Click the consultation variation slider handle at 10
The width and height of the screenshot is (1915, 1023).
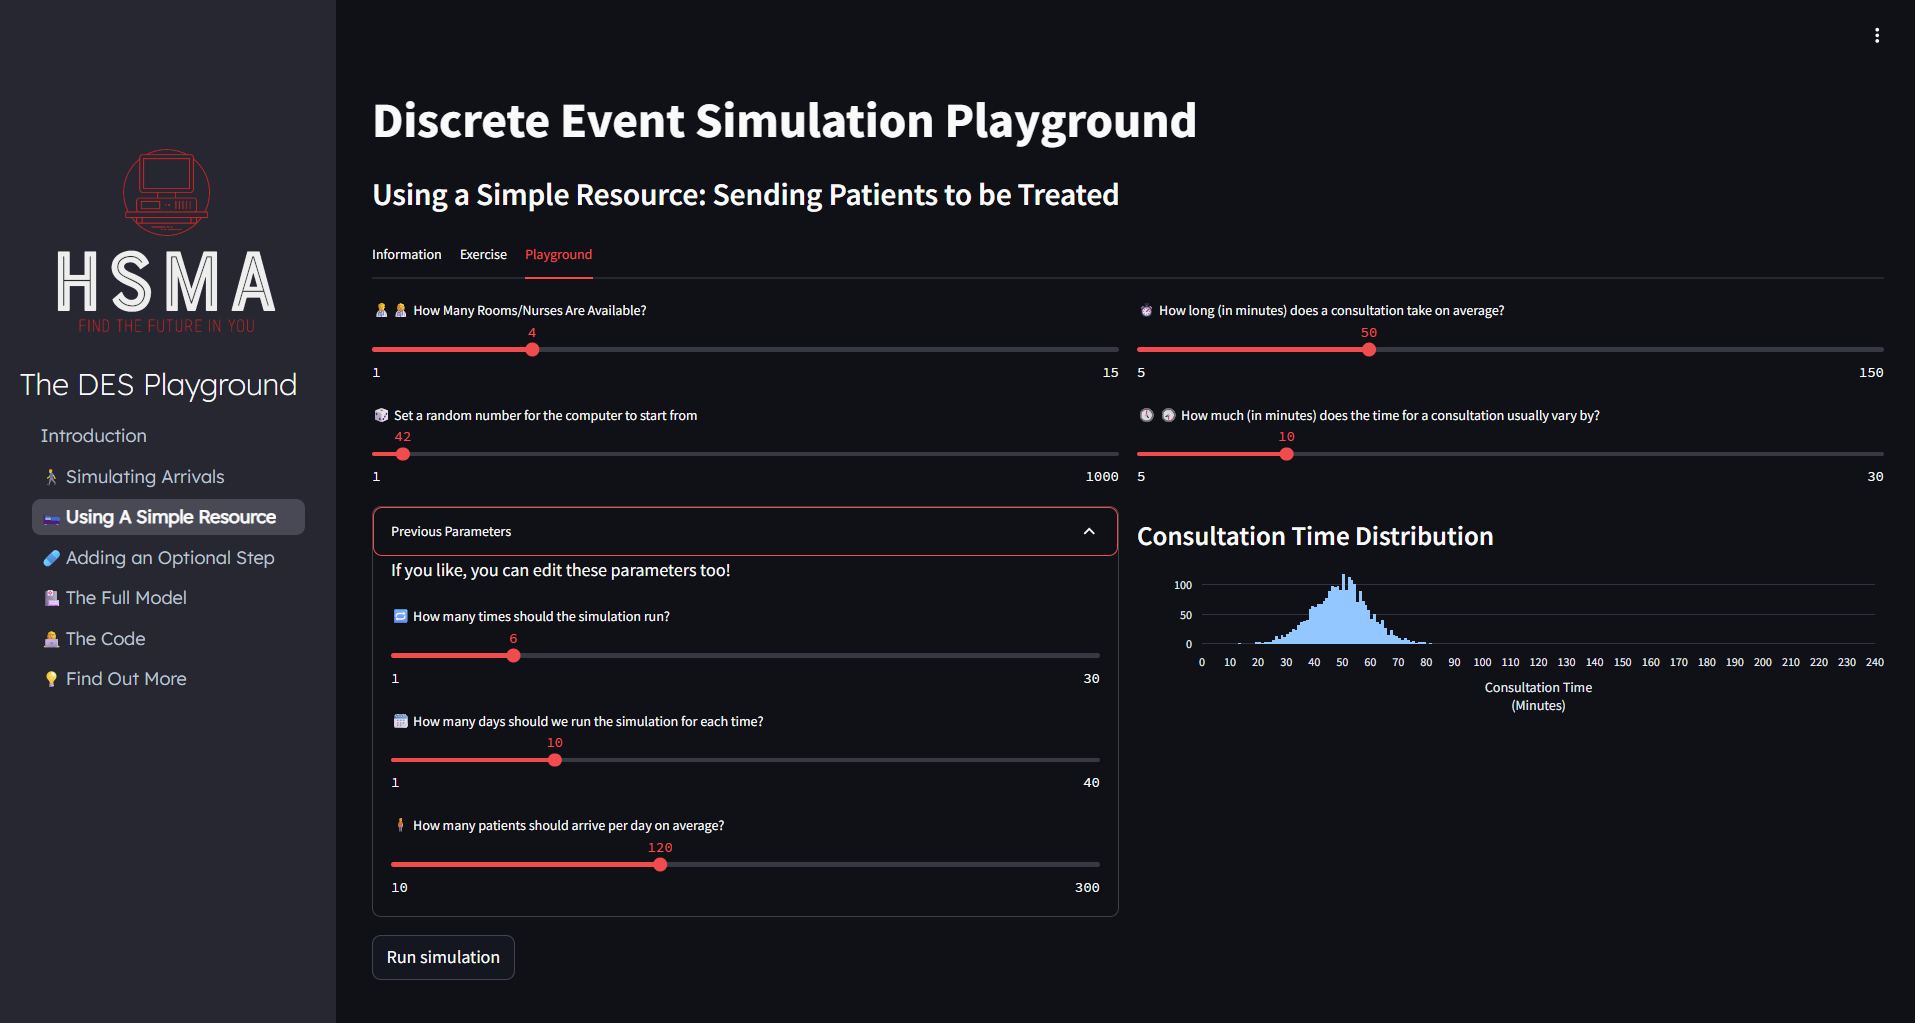[1287, 454]
